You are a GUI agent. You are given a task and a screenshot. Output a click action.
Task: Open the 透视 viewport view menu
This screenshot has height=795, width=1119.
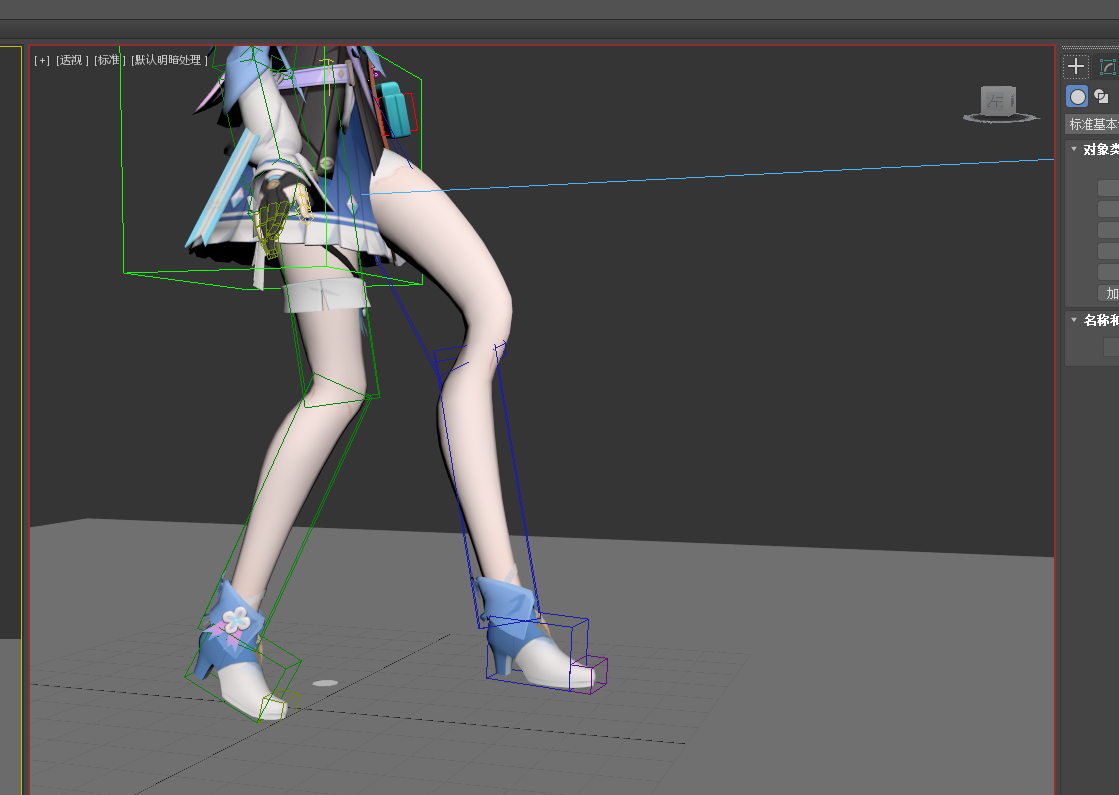(72, 61)
